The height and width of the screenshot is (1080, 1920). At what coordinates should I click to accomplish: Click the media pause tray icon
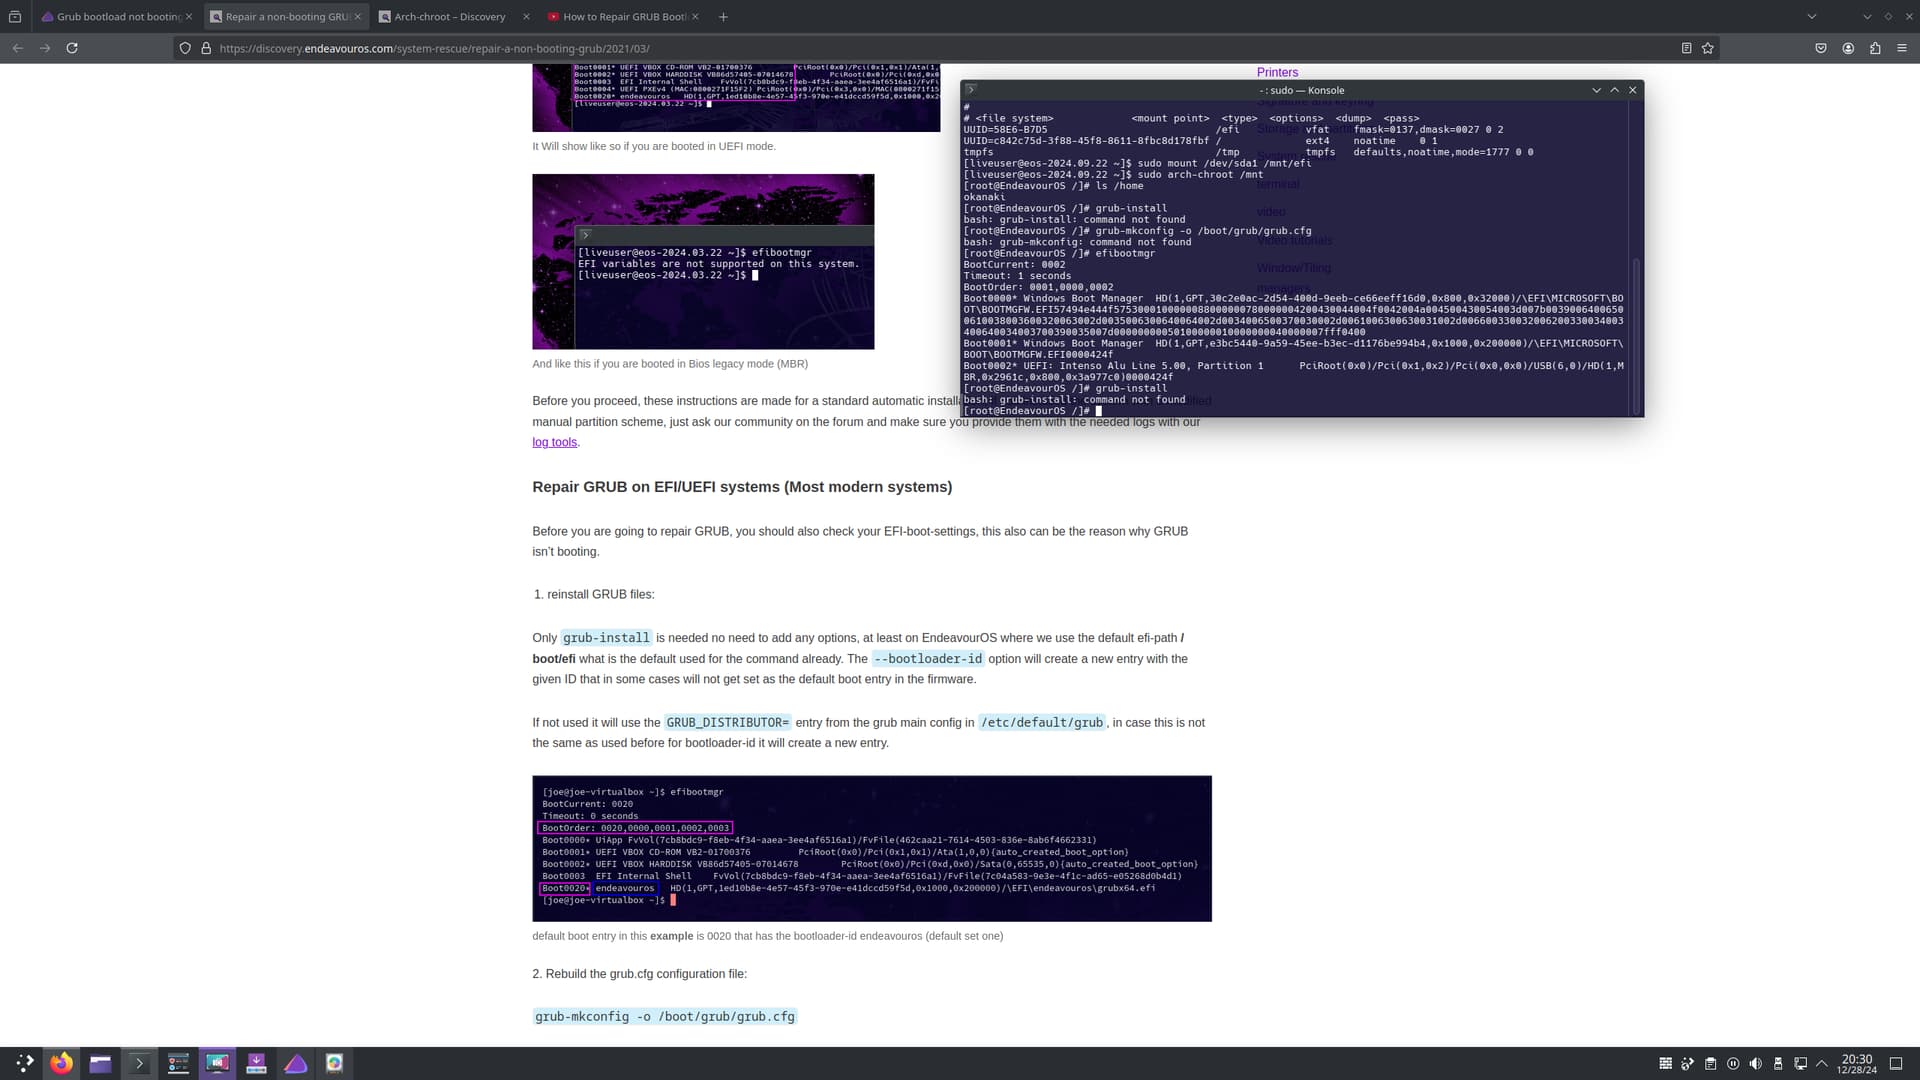click(1733, 1064)
